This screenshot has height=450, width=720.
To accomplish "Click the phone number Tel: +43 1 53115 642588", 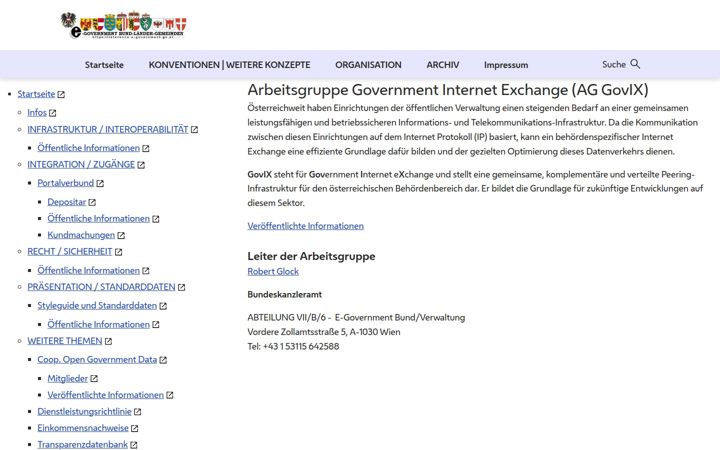I will click(x=293, y=346).
